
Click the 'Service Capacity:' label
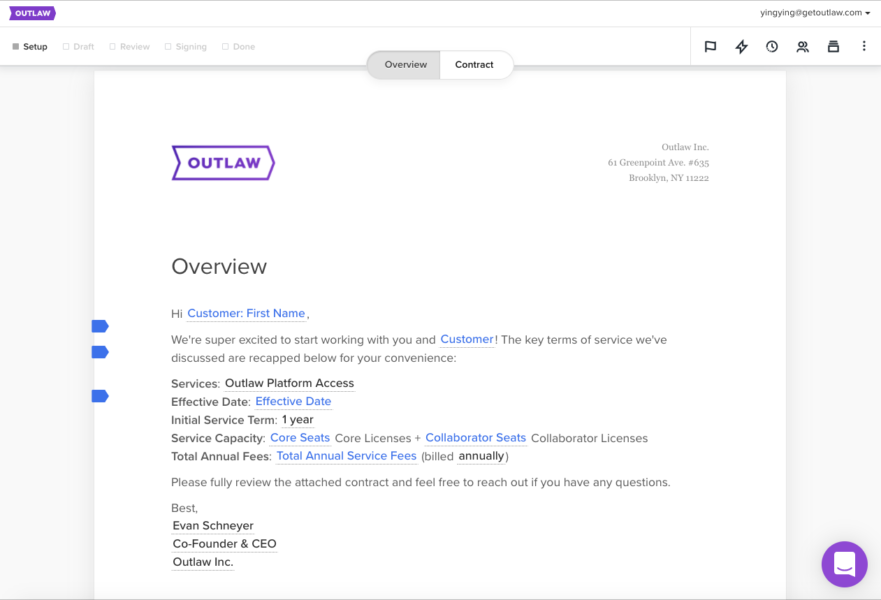[x=218, y=438]
